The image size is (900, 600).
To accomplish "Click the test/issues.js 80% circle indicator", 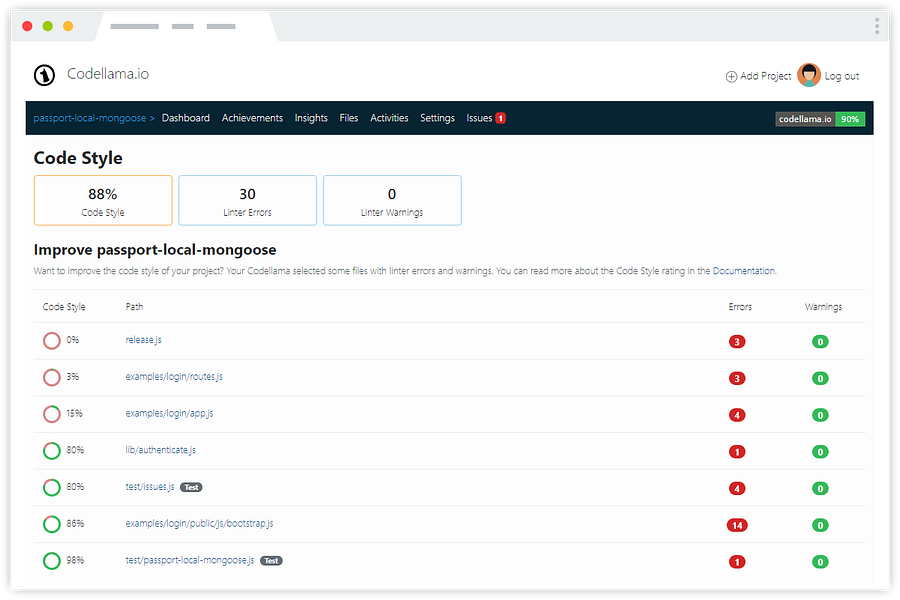I will pos(52,487).
